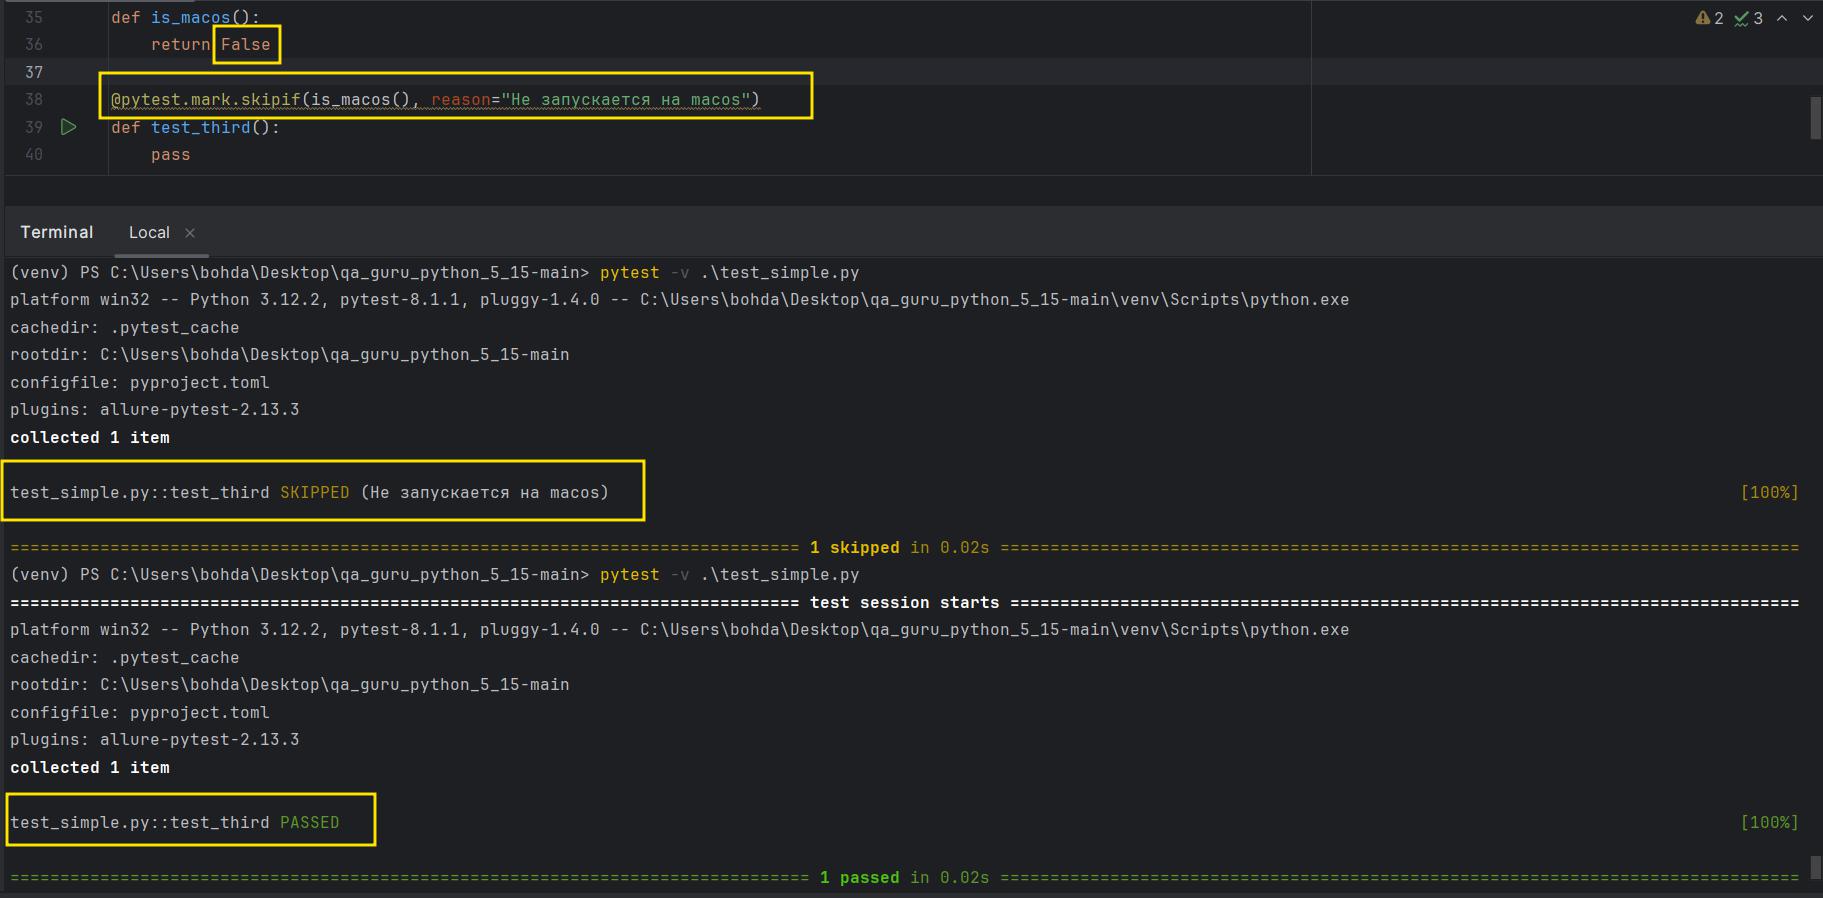
Task: Click the 'test session starts' header line
Action: pos(904,602)
